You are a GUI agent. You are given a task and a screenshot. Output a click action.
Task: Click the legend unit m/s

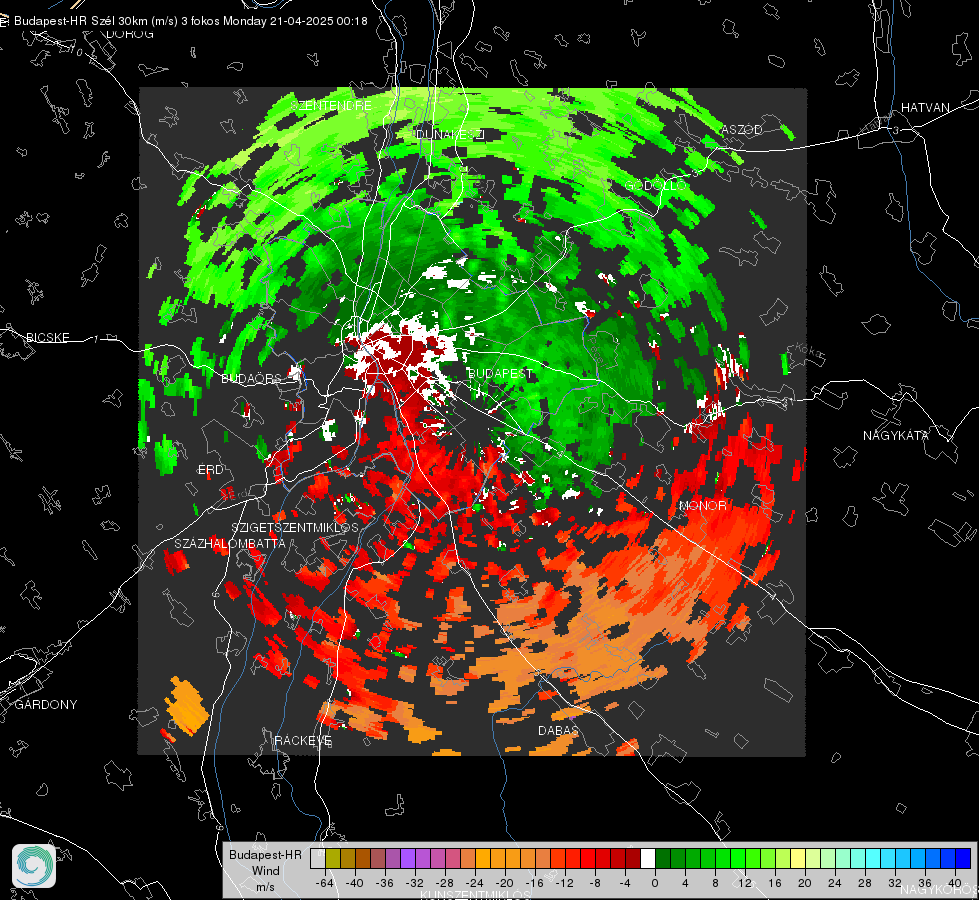coord(265,887)
